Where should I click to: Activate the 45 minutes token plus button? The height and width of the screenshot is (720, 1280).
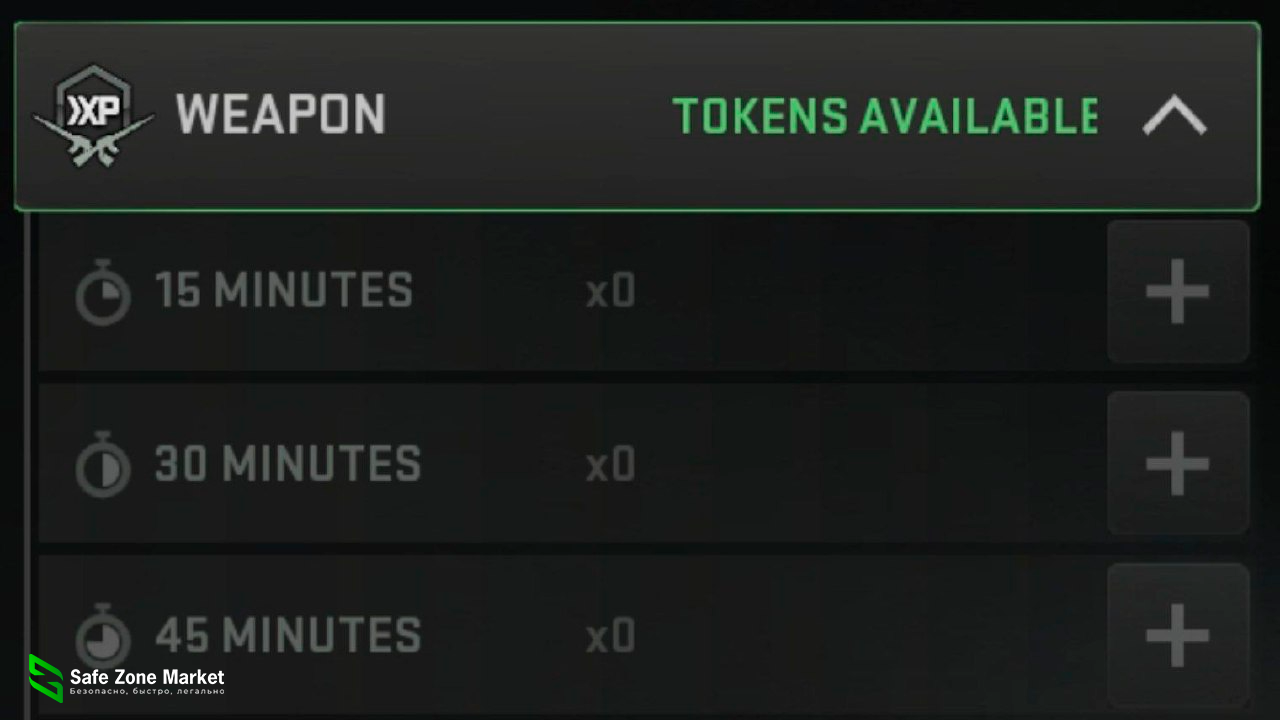1177,636
